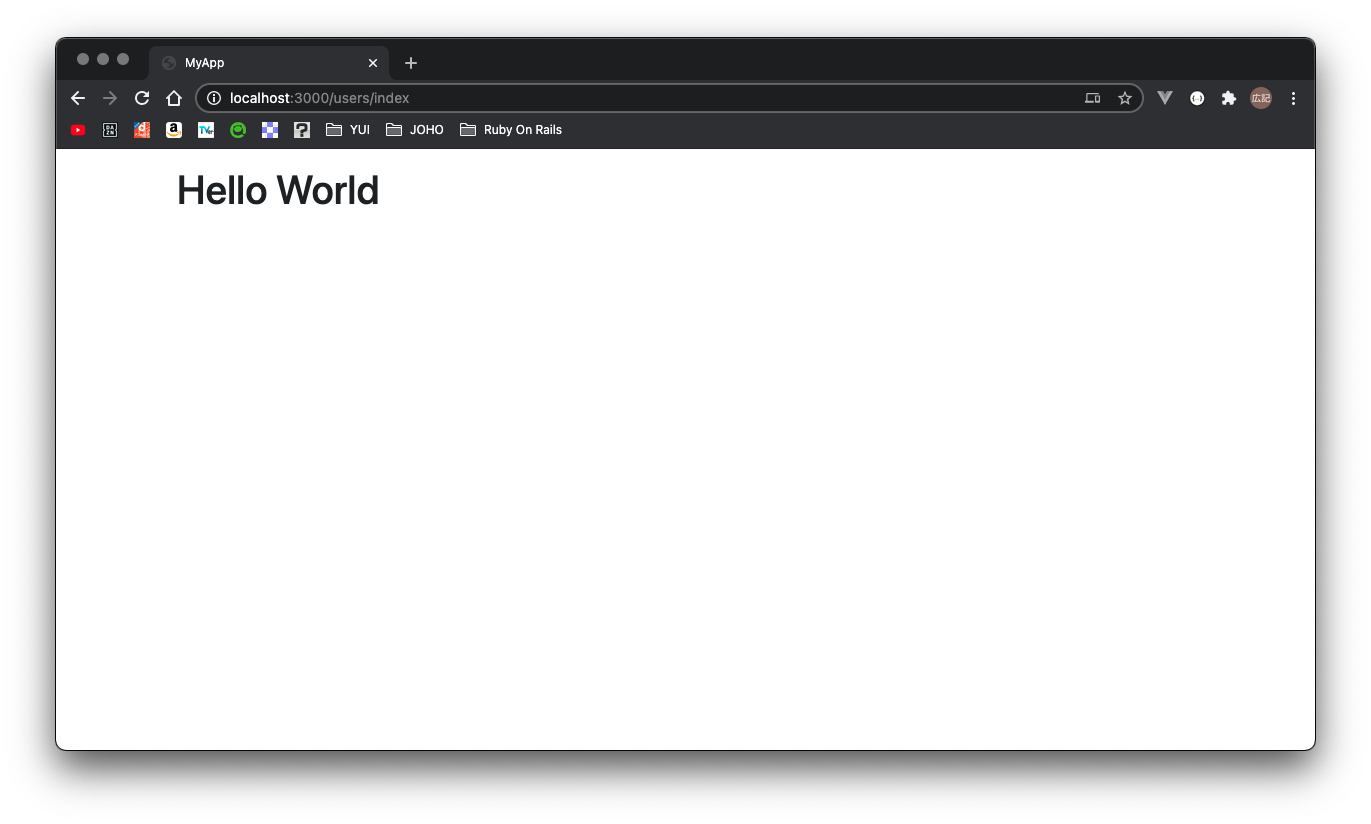
Task: Open the three-dot Chrome menu
Action: (x=1293, y=98)
